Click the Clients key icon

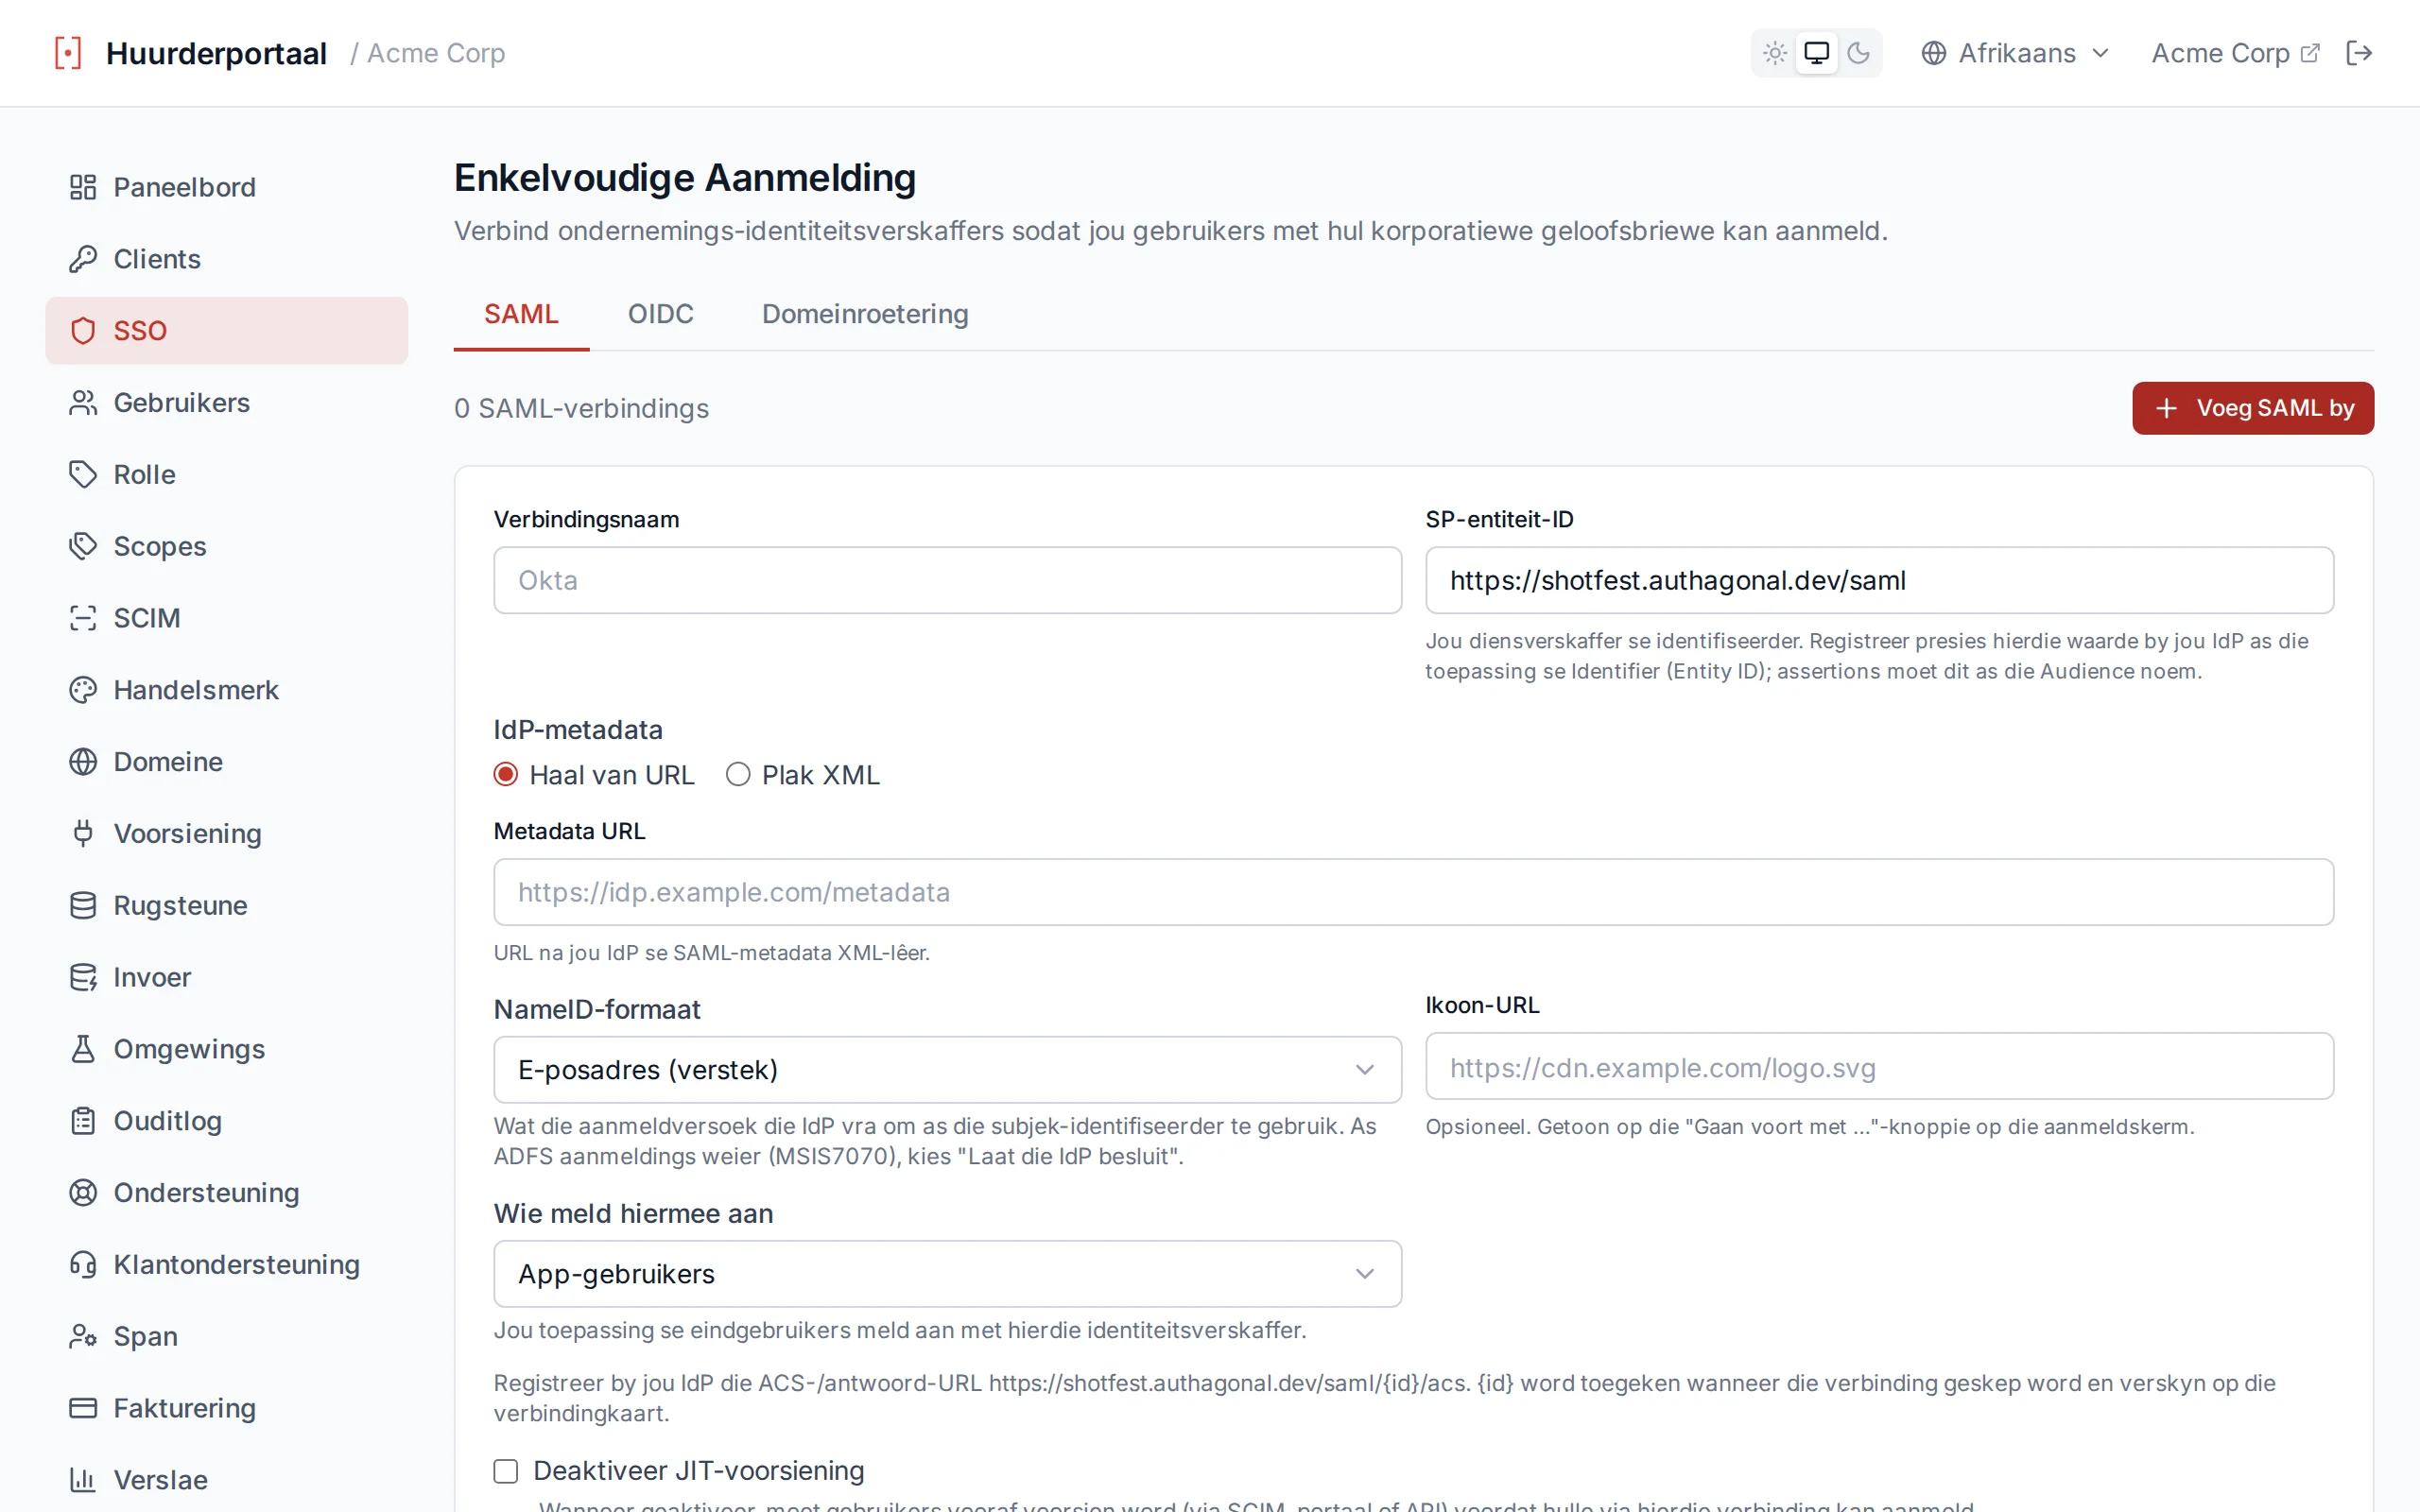83,259
